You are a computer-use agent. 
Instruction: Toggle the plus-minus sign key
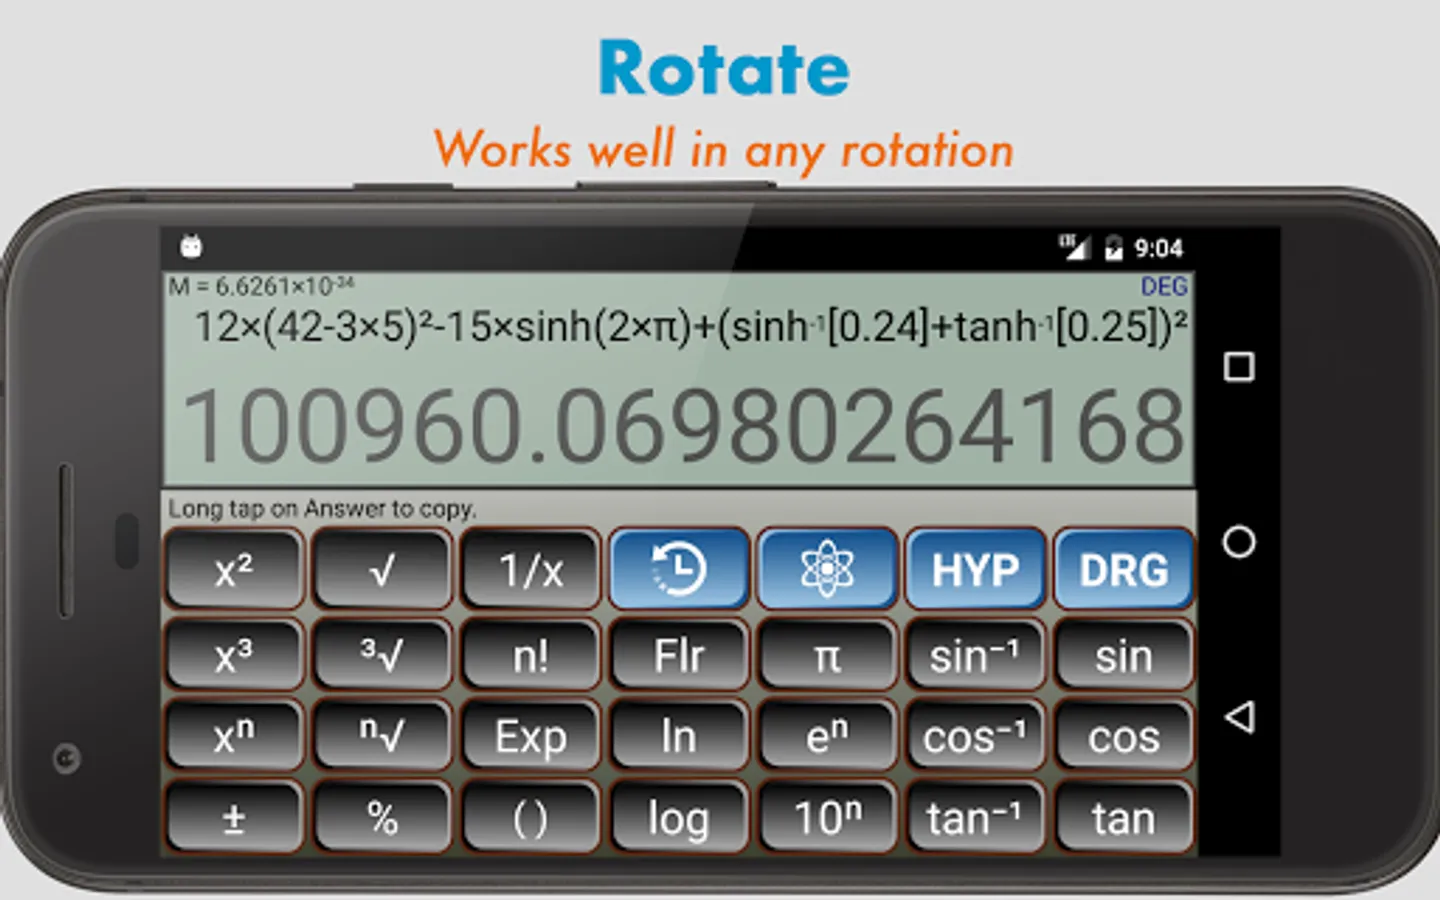233,817
